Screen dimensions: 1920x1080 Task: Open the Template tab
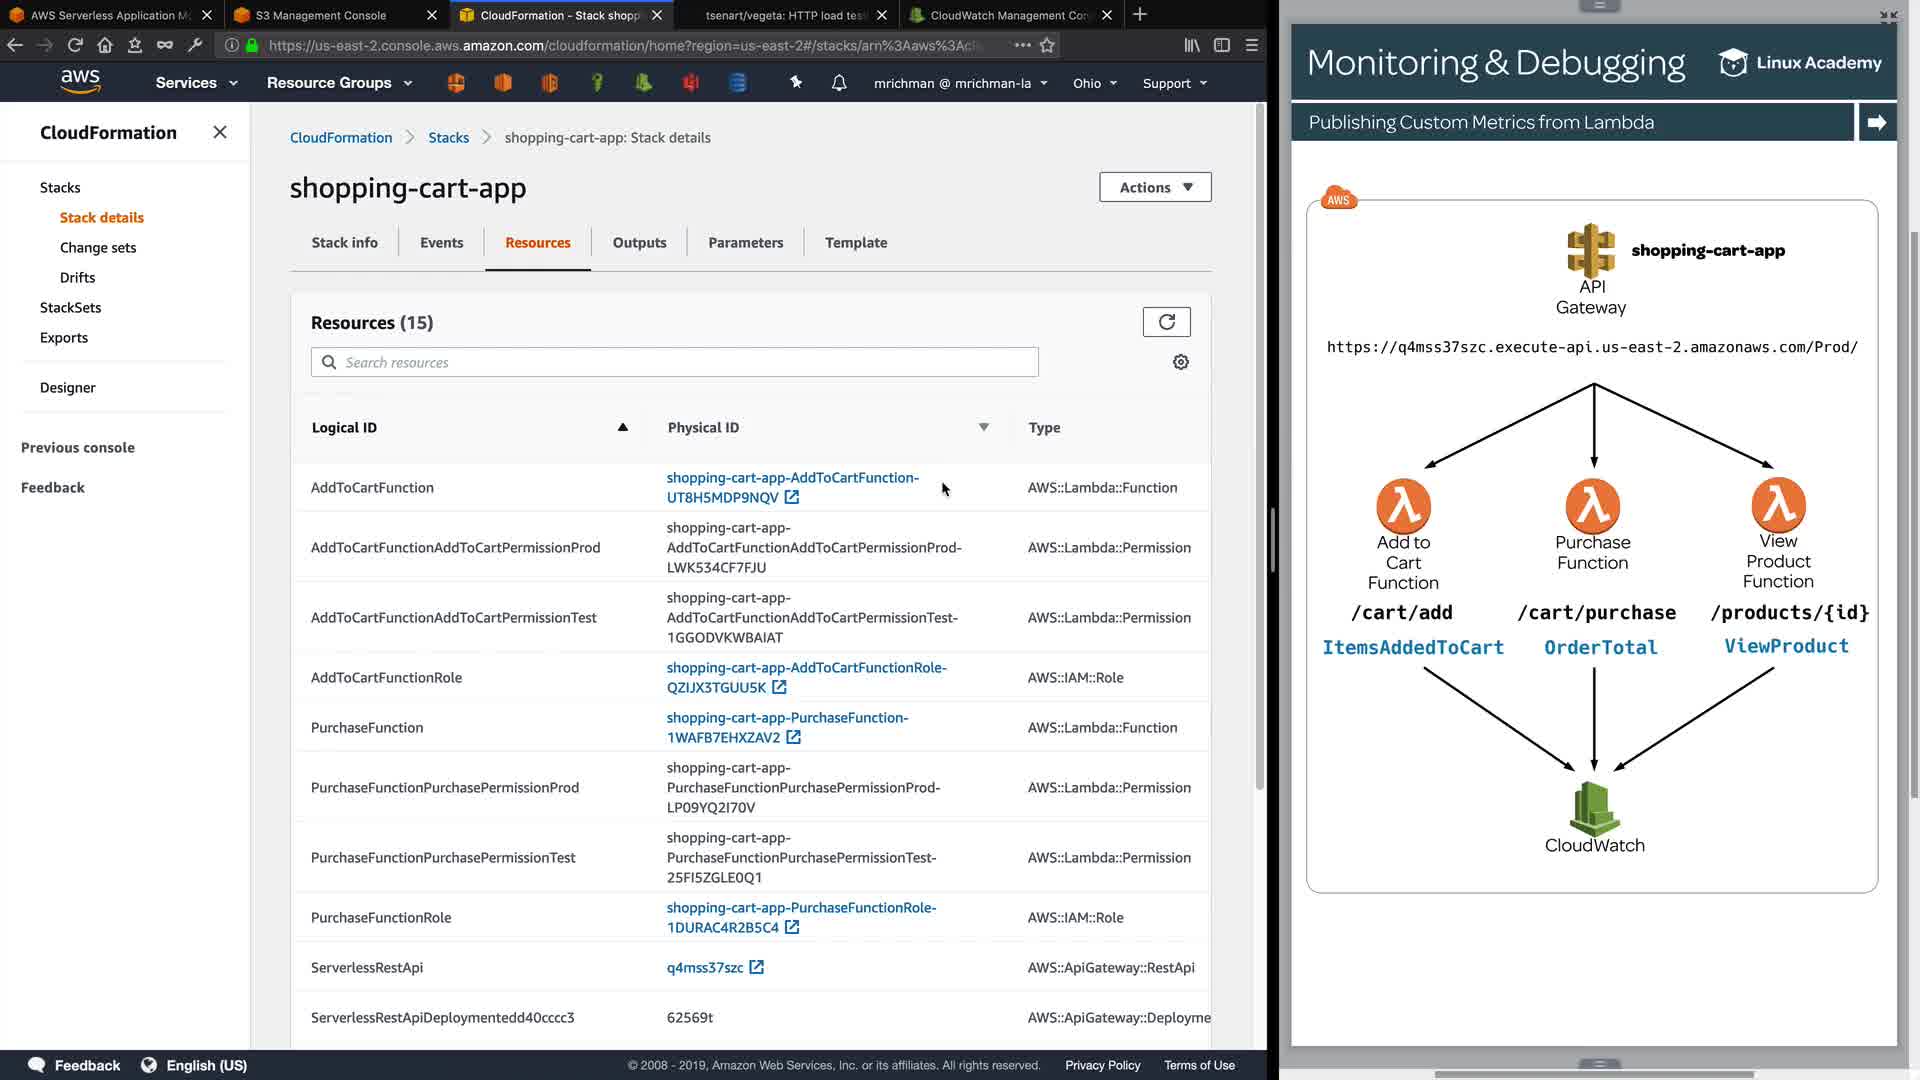click(x=856, y=242)
